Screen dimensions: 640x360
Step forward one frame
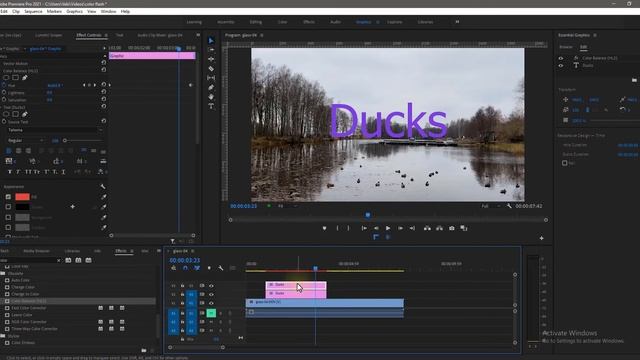coord(400,228)
